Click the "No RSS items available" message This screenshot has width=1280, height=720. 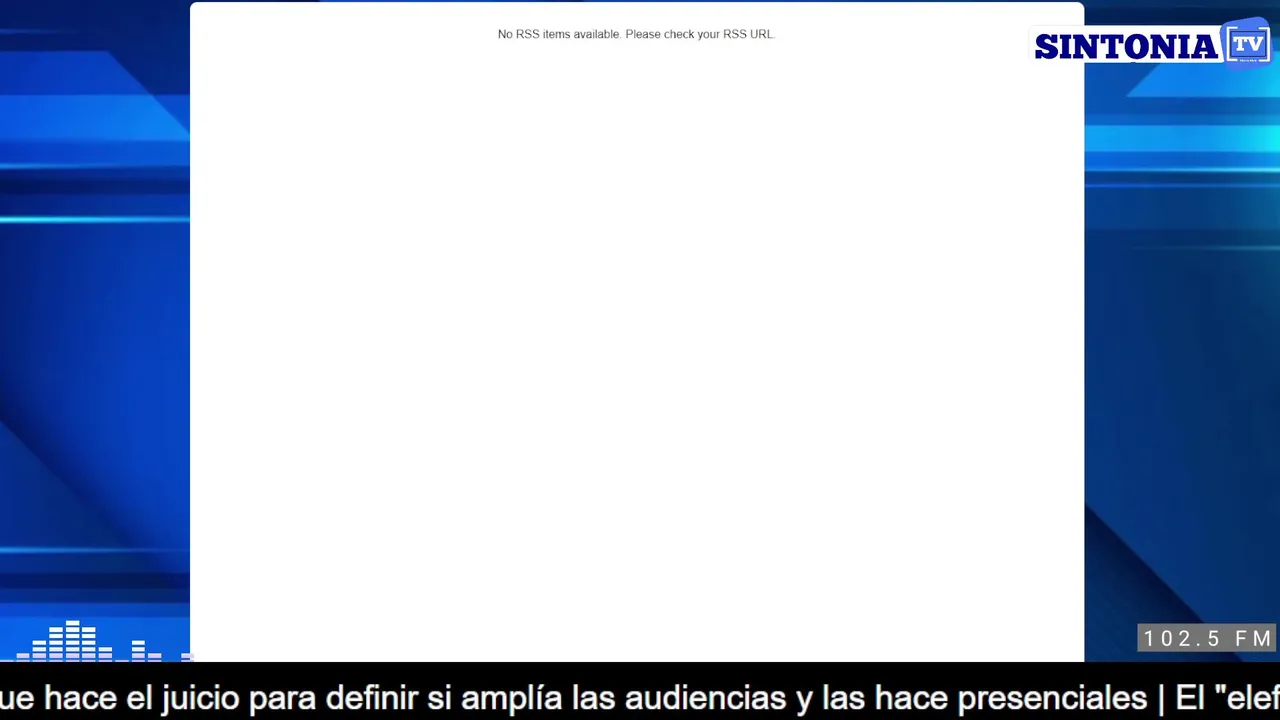[x=636, y=34]
